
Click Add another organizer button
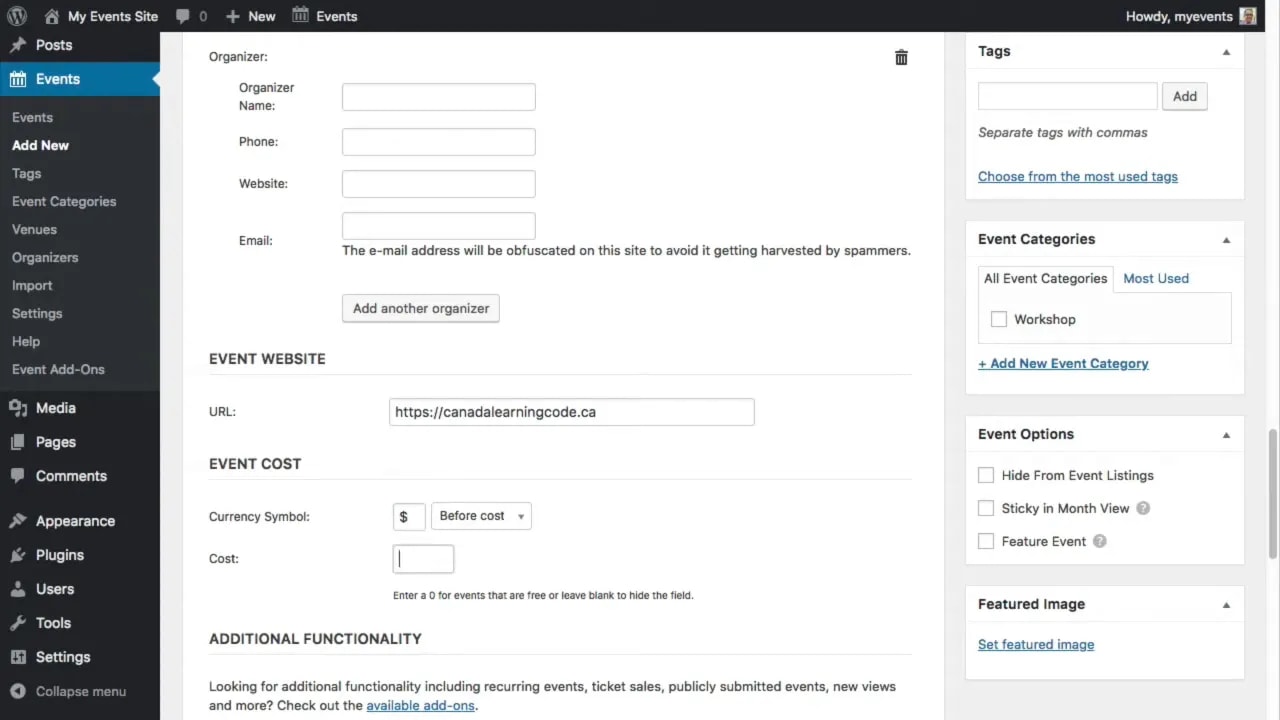click(420, 308)
